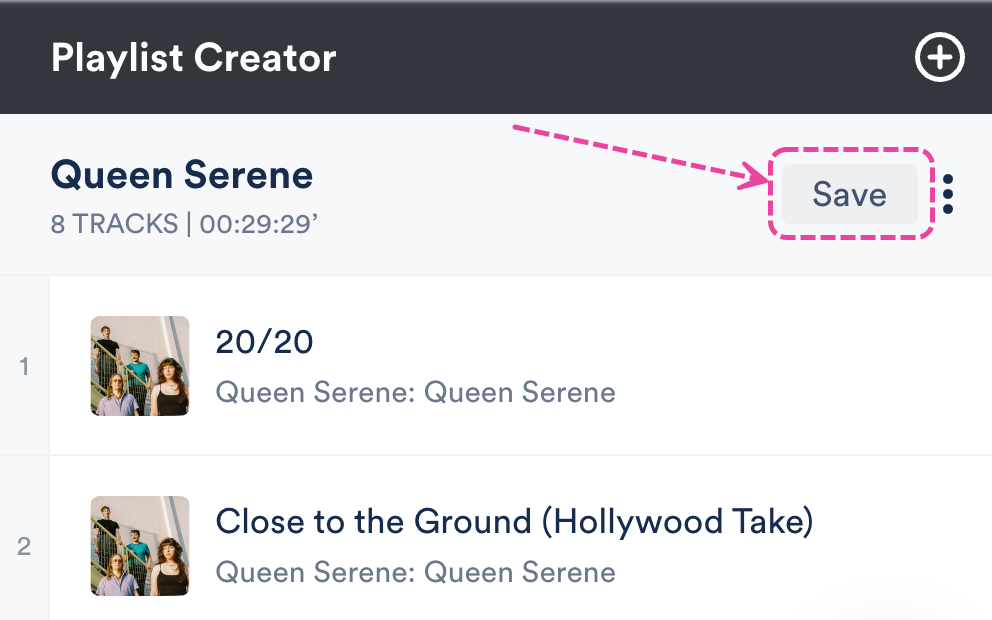Select the 20/20 track title

pos(264,343)
